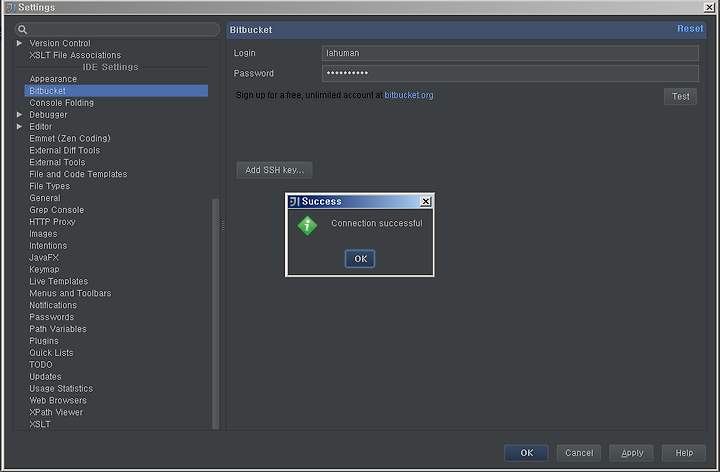Open Plugins settings

44,341
